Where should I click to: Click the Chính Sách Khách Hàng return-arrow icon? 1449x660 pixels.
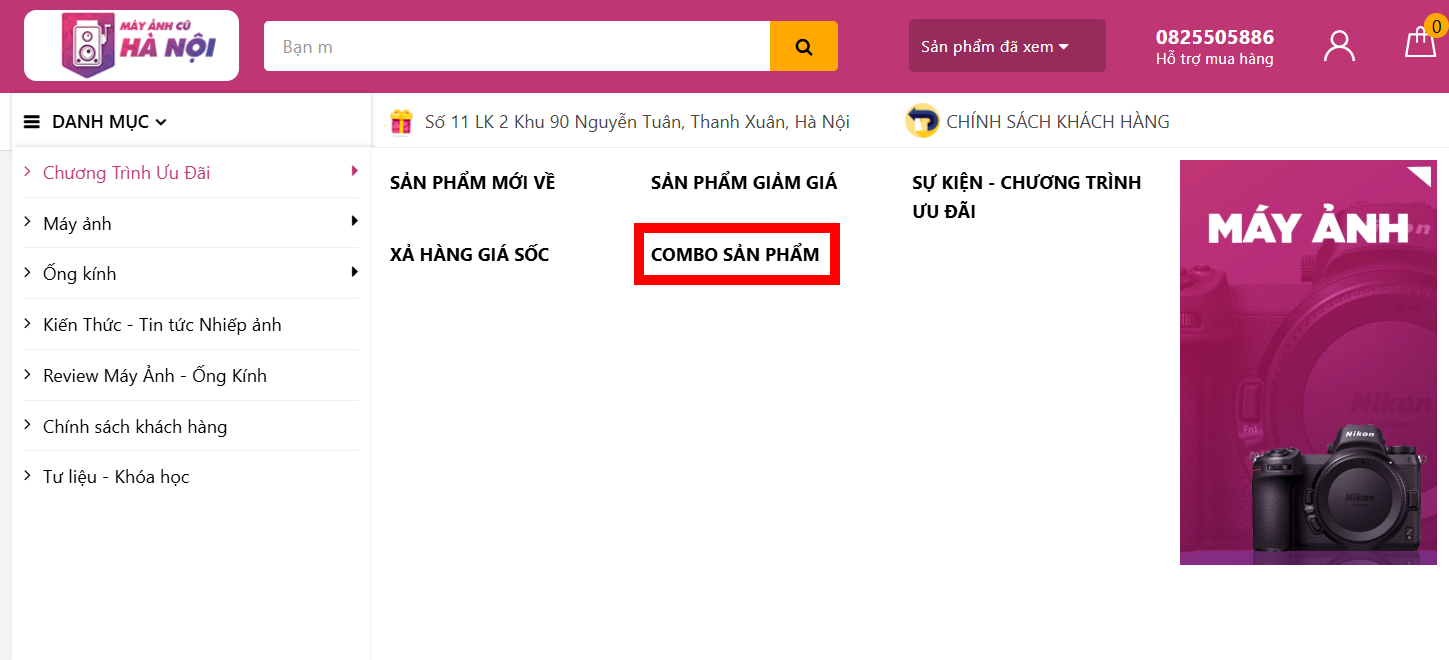tap(922, 121)
